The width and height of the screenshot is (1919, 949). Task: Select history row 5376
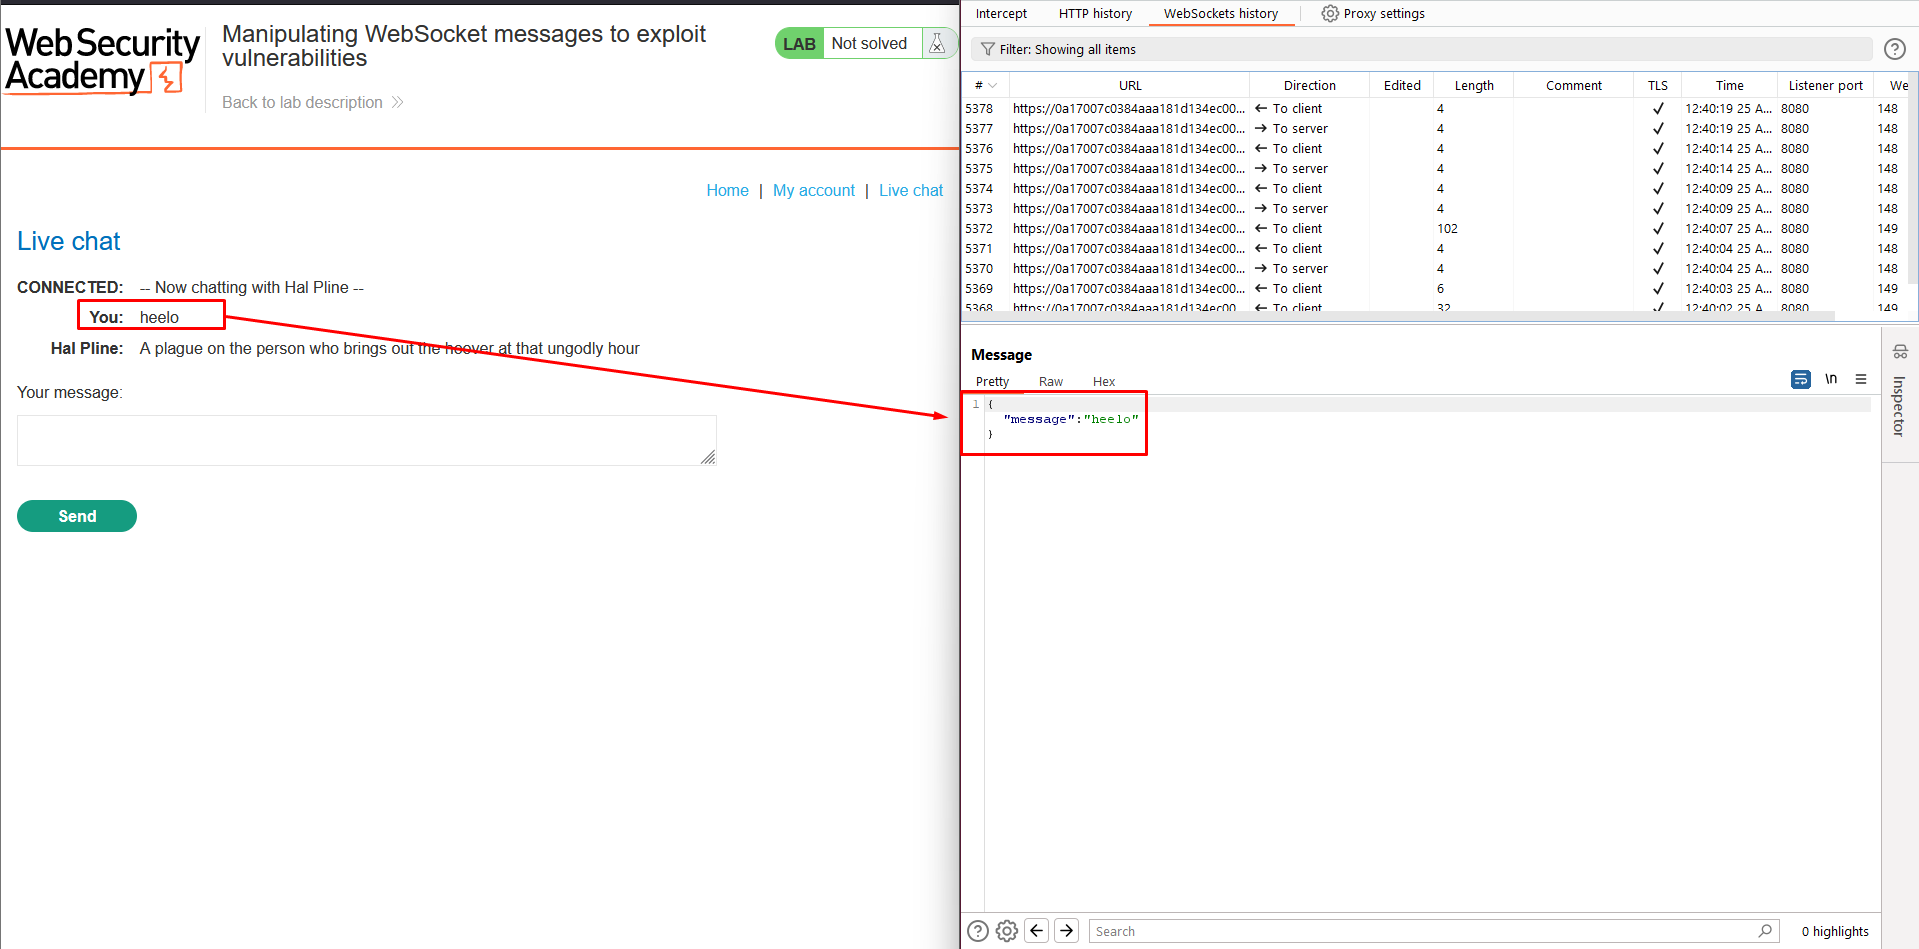[x=1436, y=148]
